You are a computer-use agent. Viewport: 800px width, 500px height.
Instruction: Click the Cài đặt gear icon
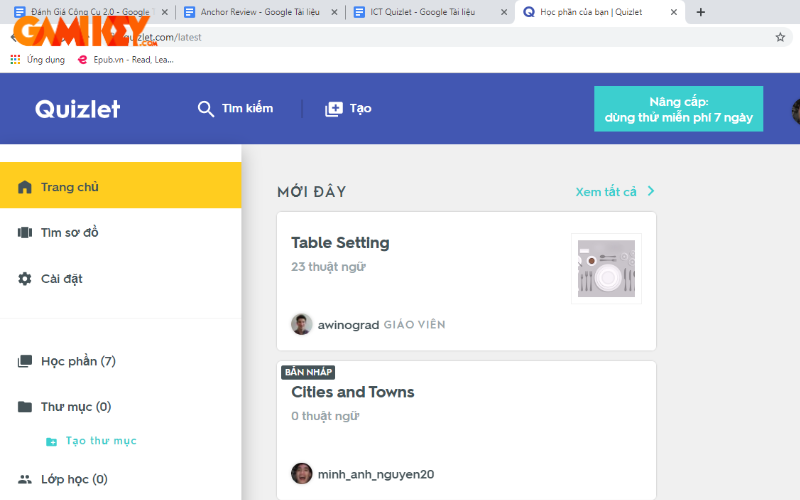24,279
